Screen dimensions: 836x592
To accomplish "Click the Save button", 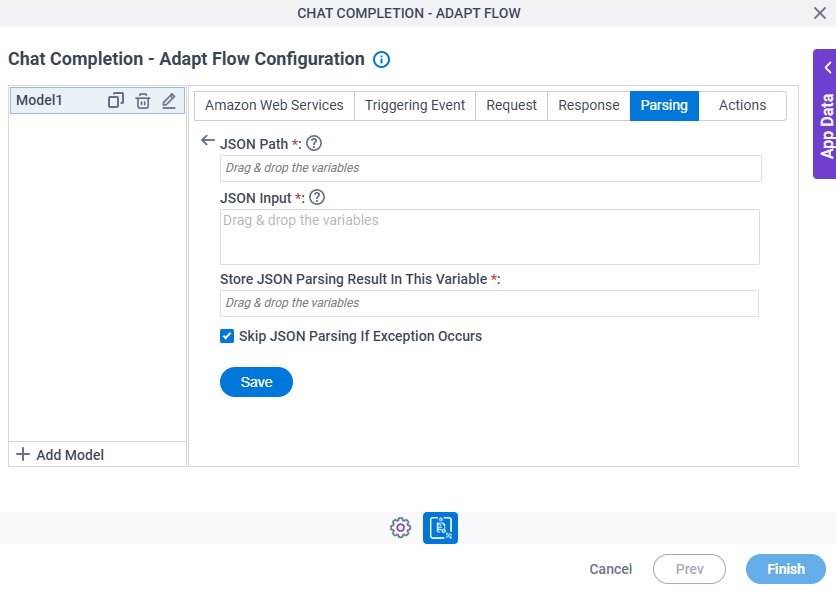I will pos(256,382).
